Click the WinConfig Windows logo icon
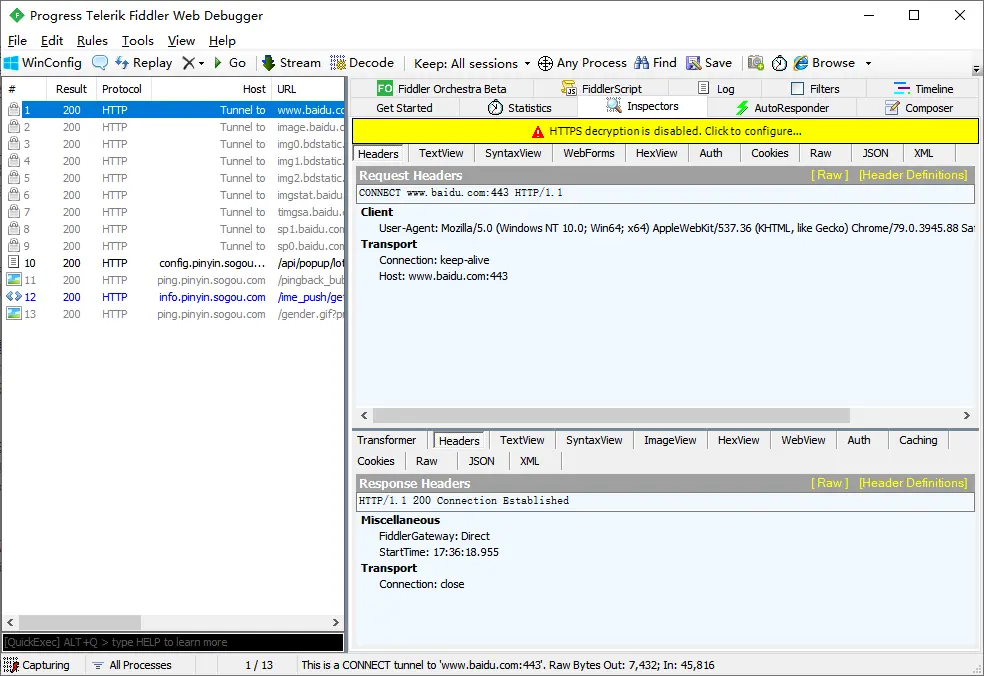This screenshot has width=984, height=676. [x=11, y=63]
